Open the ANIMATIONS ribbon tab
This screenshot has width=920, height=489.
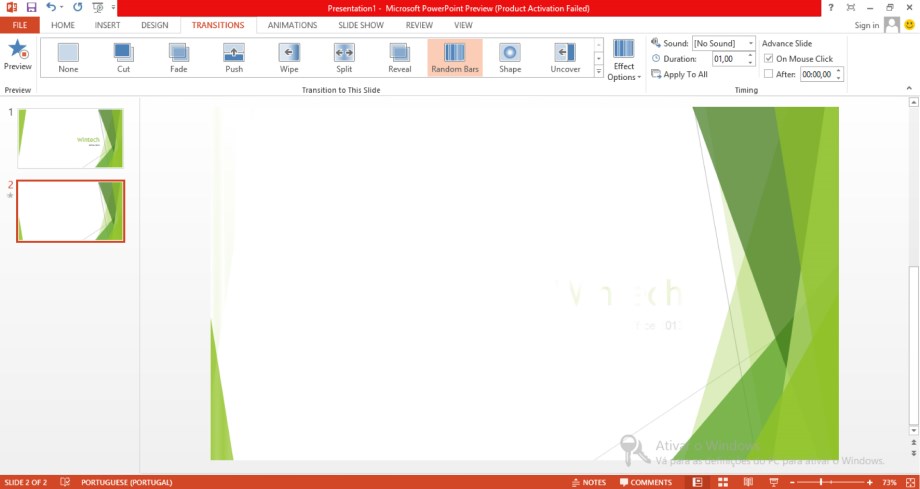point(292,25)
